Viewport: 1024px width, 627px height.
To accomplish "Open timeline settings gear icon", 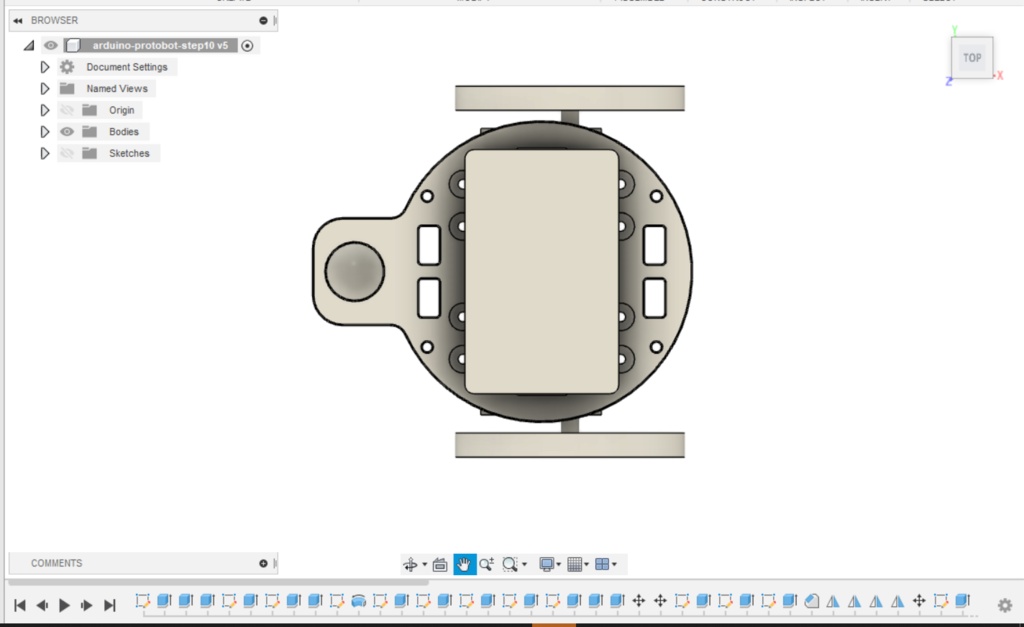I will tap(1005, 605).
